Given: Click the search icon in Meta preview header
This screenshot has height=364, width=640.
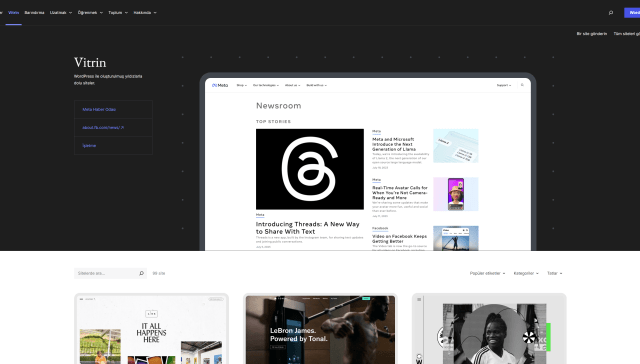Looking at the screenshot, I should click(x=522, y=85).
